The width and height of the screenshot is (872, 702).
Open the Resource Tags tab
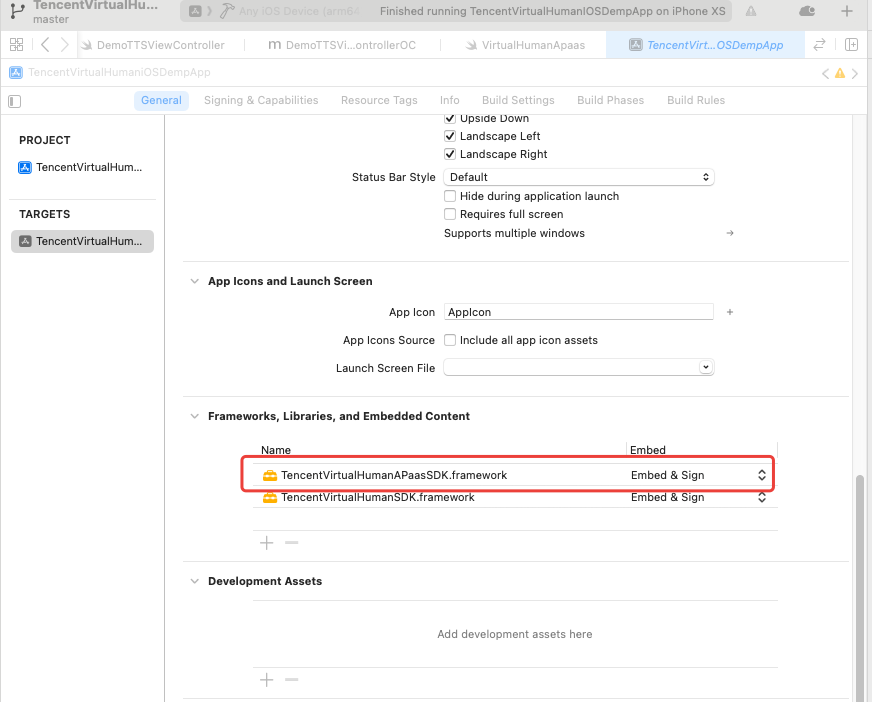(379, 100)
